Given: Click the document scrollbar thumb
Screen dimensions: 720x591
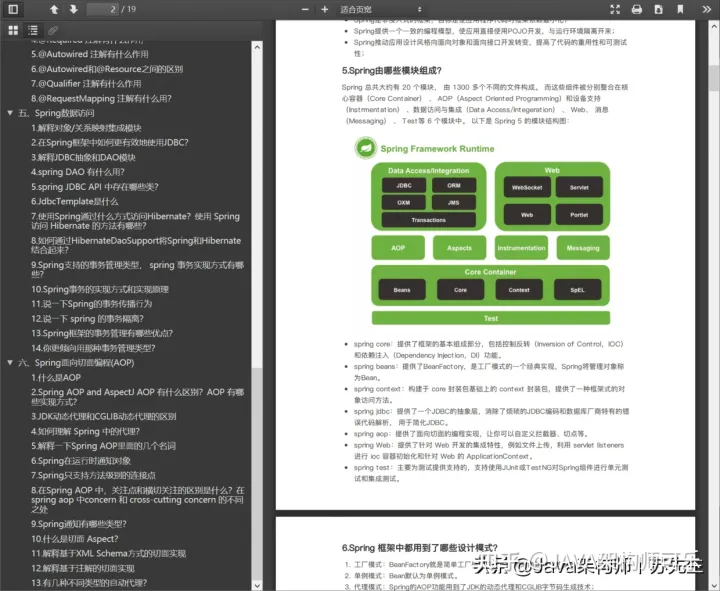Looking at the screenshot, I should pos(714,78).
